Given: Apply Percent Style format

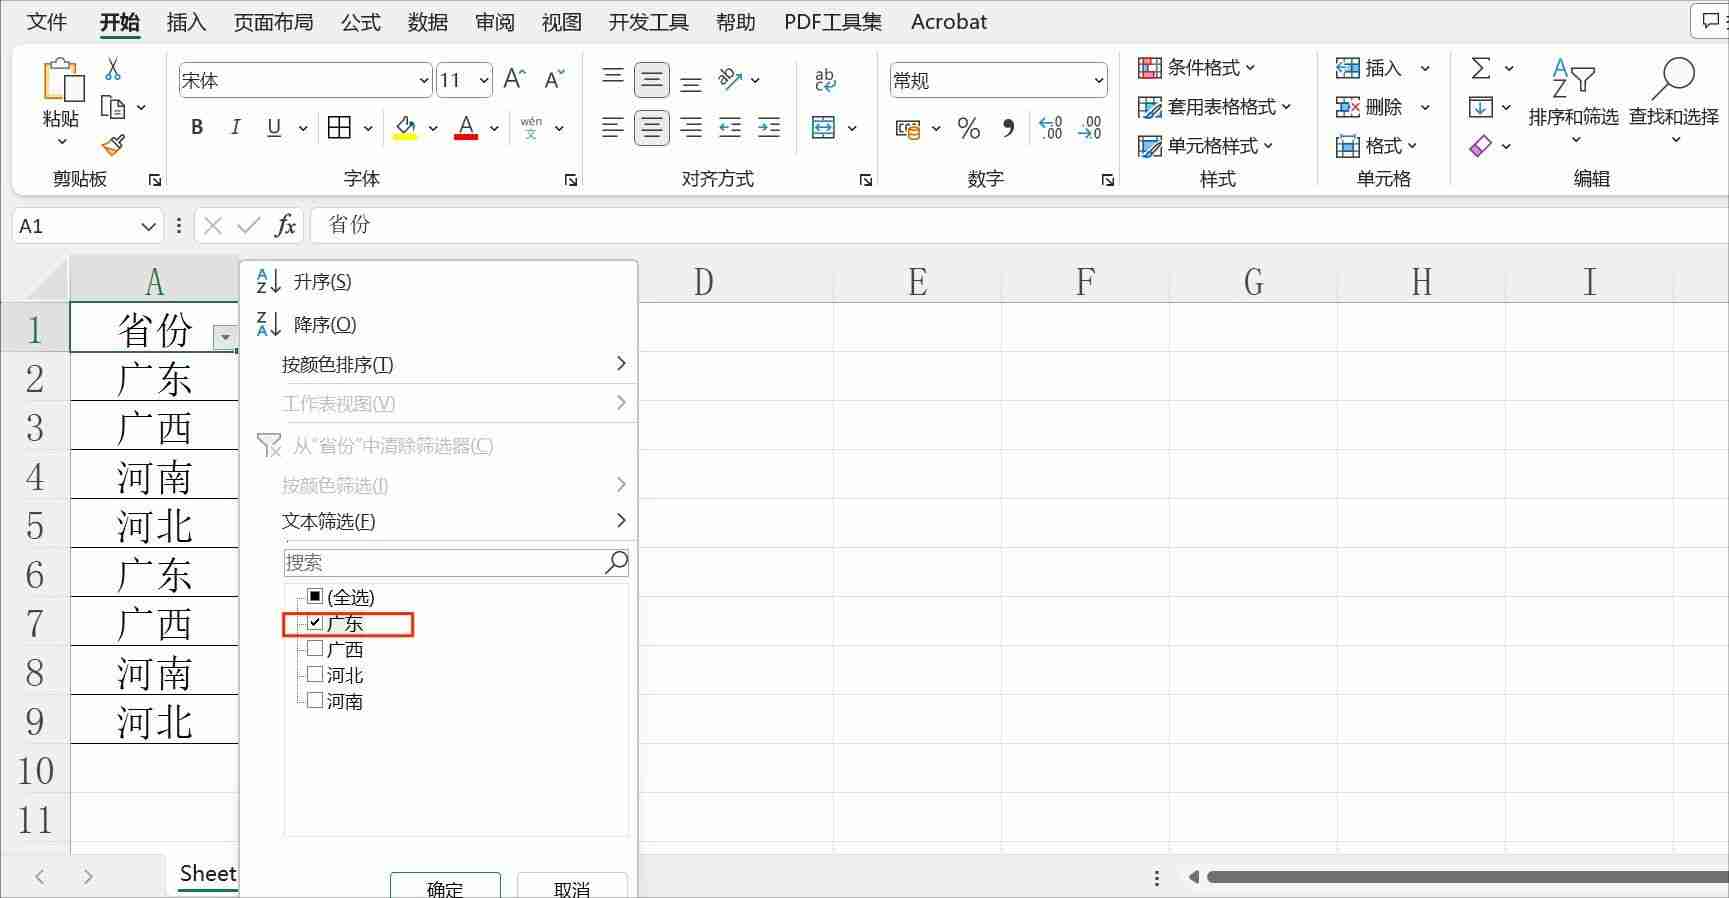Looking at the screenshot, I should point(968,128).
